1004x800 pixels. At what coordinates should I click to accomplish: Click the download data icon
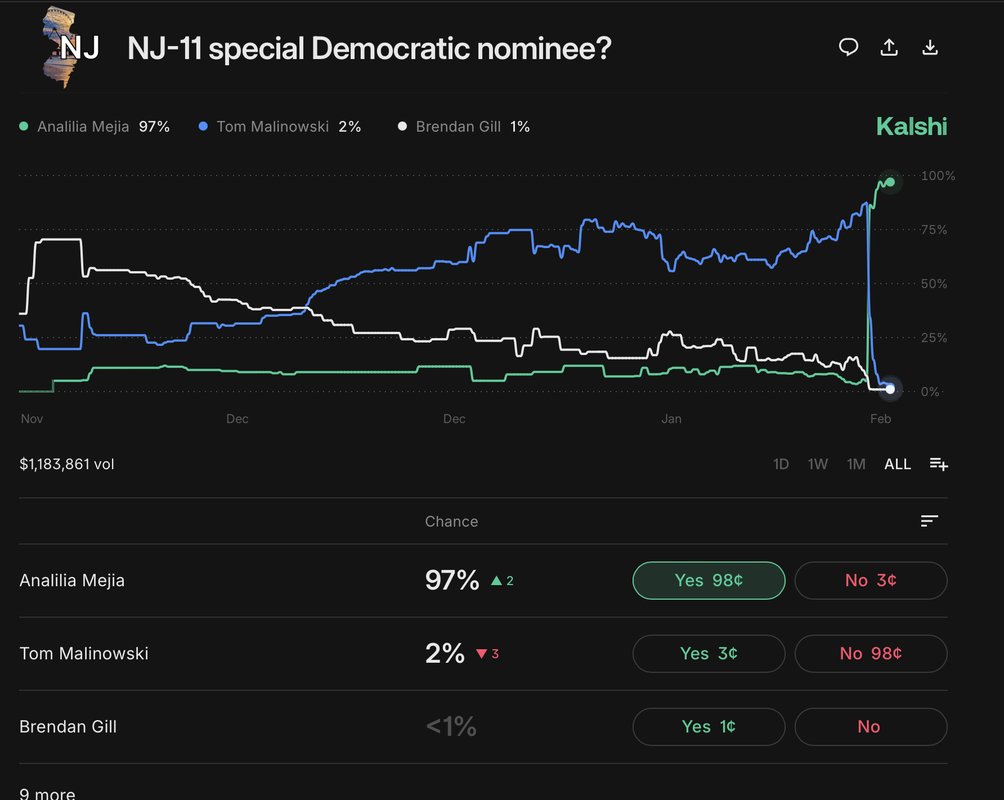[930, 46]
